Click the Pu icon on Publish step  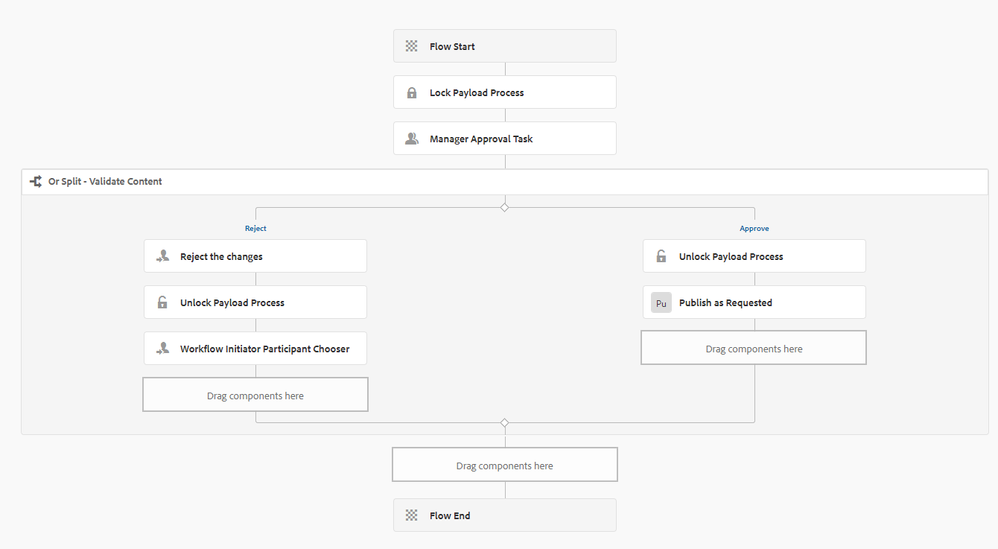point(661,303)
